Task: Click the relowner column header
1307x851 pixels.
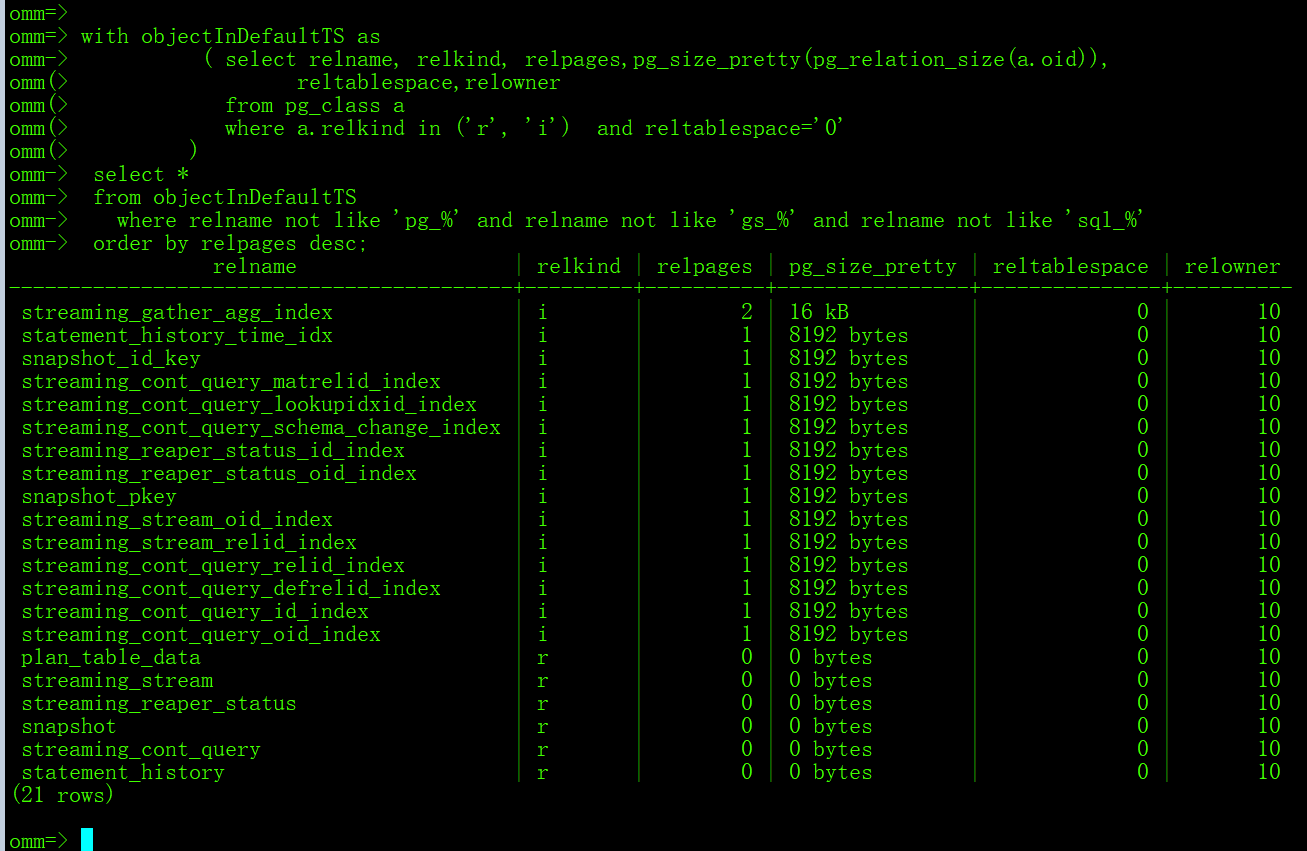Action: tap(1232, 267)
